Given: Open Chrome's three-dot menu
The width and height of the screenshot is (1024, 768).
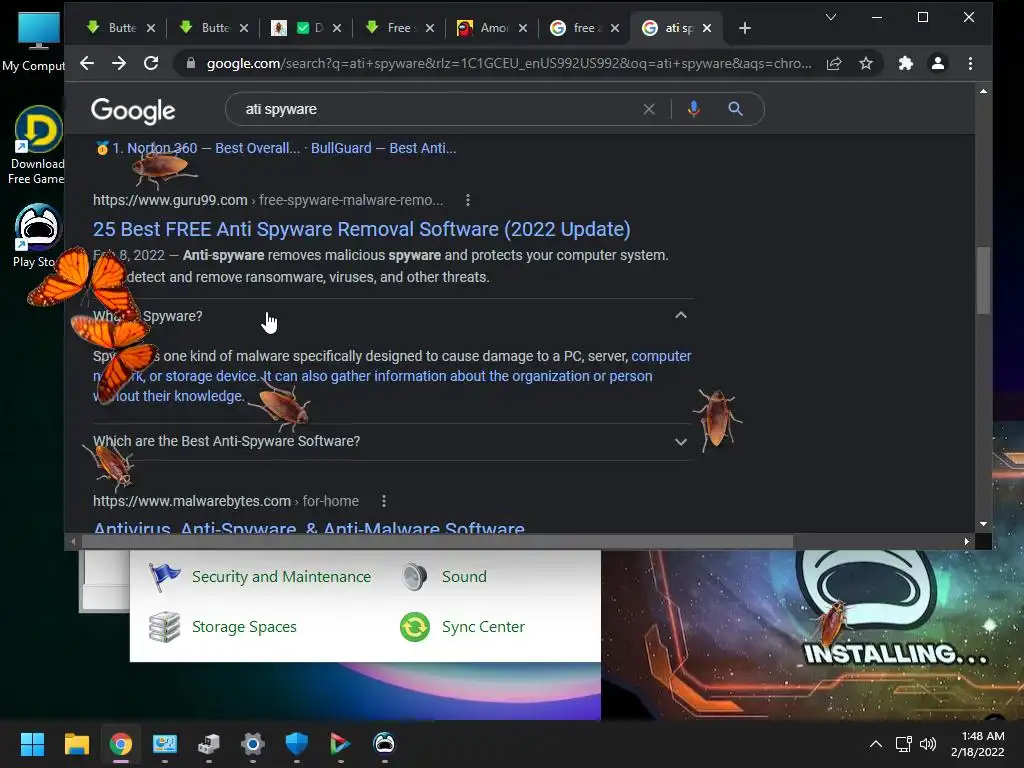Looking at the screenshot, I should click(x=970, y=63).
